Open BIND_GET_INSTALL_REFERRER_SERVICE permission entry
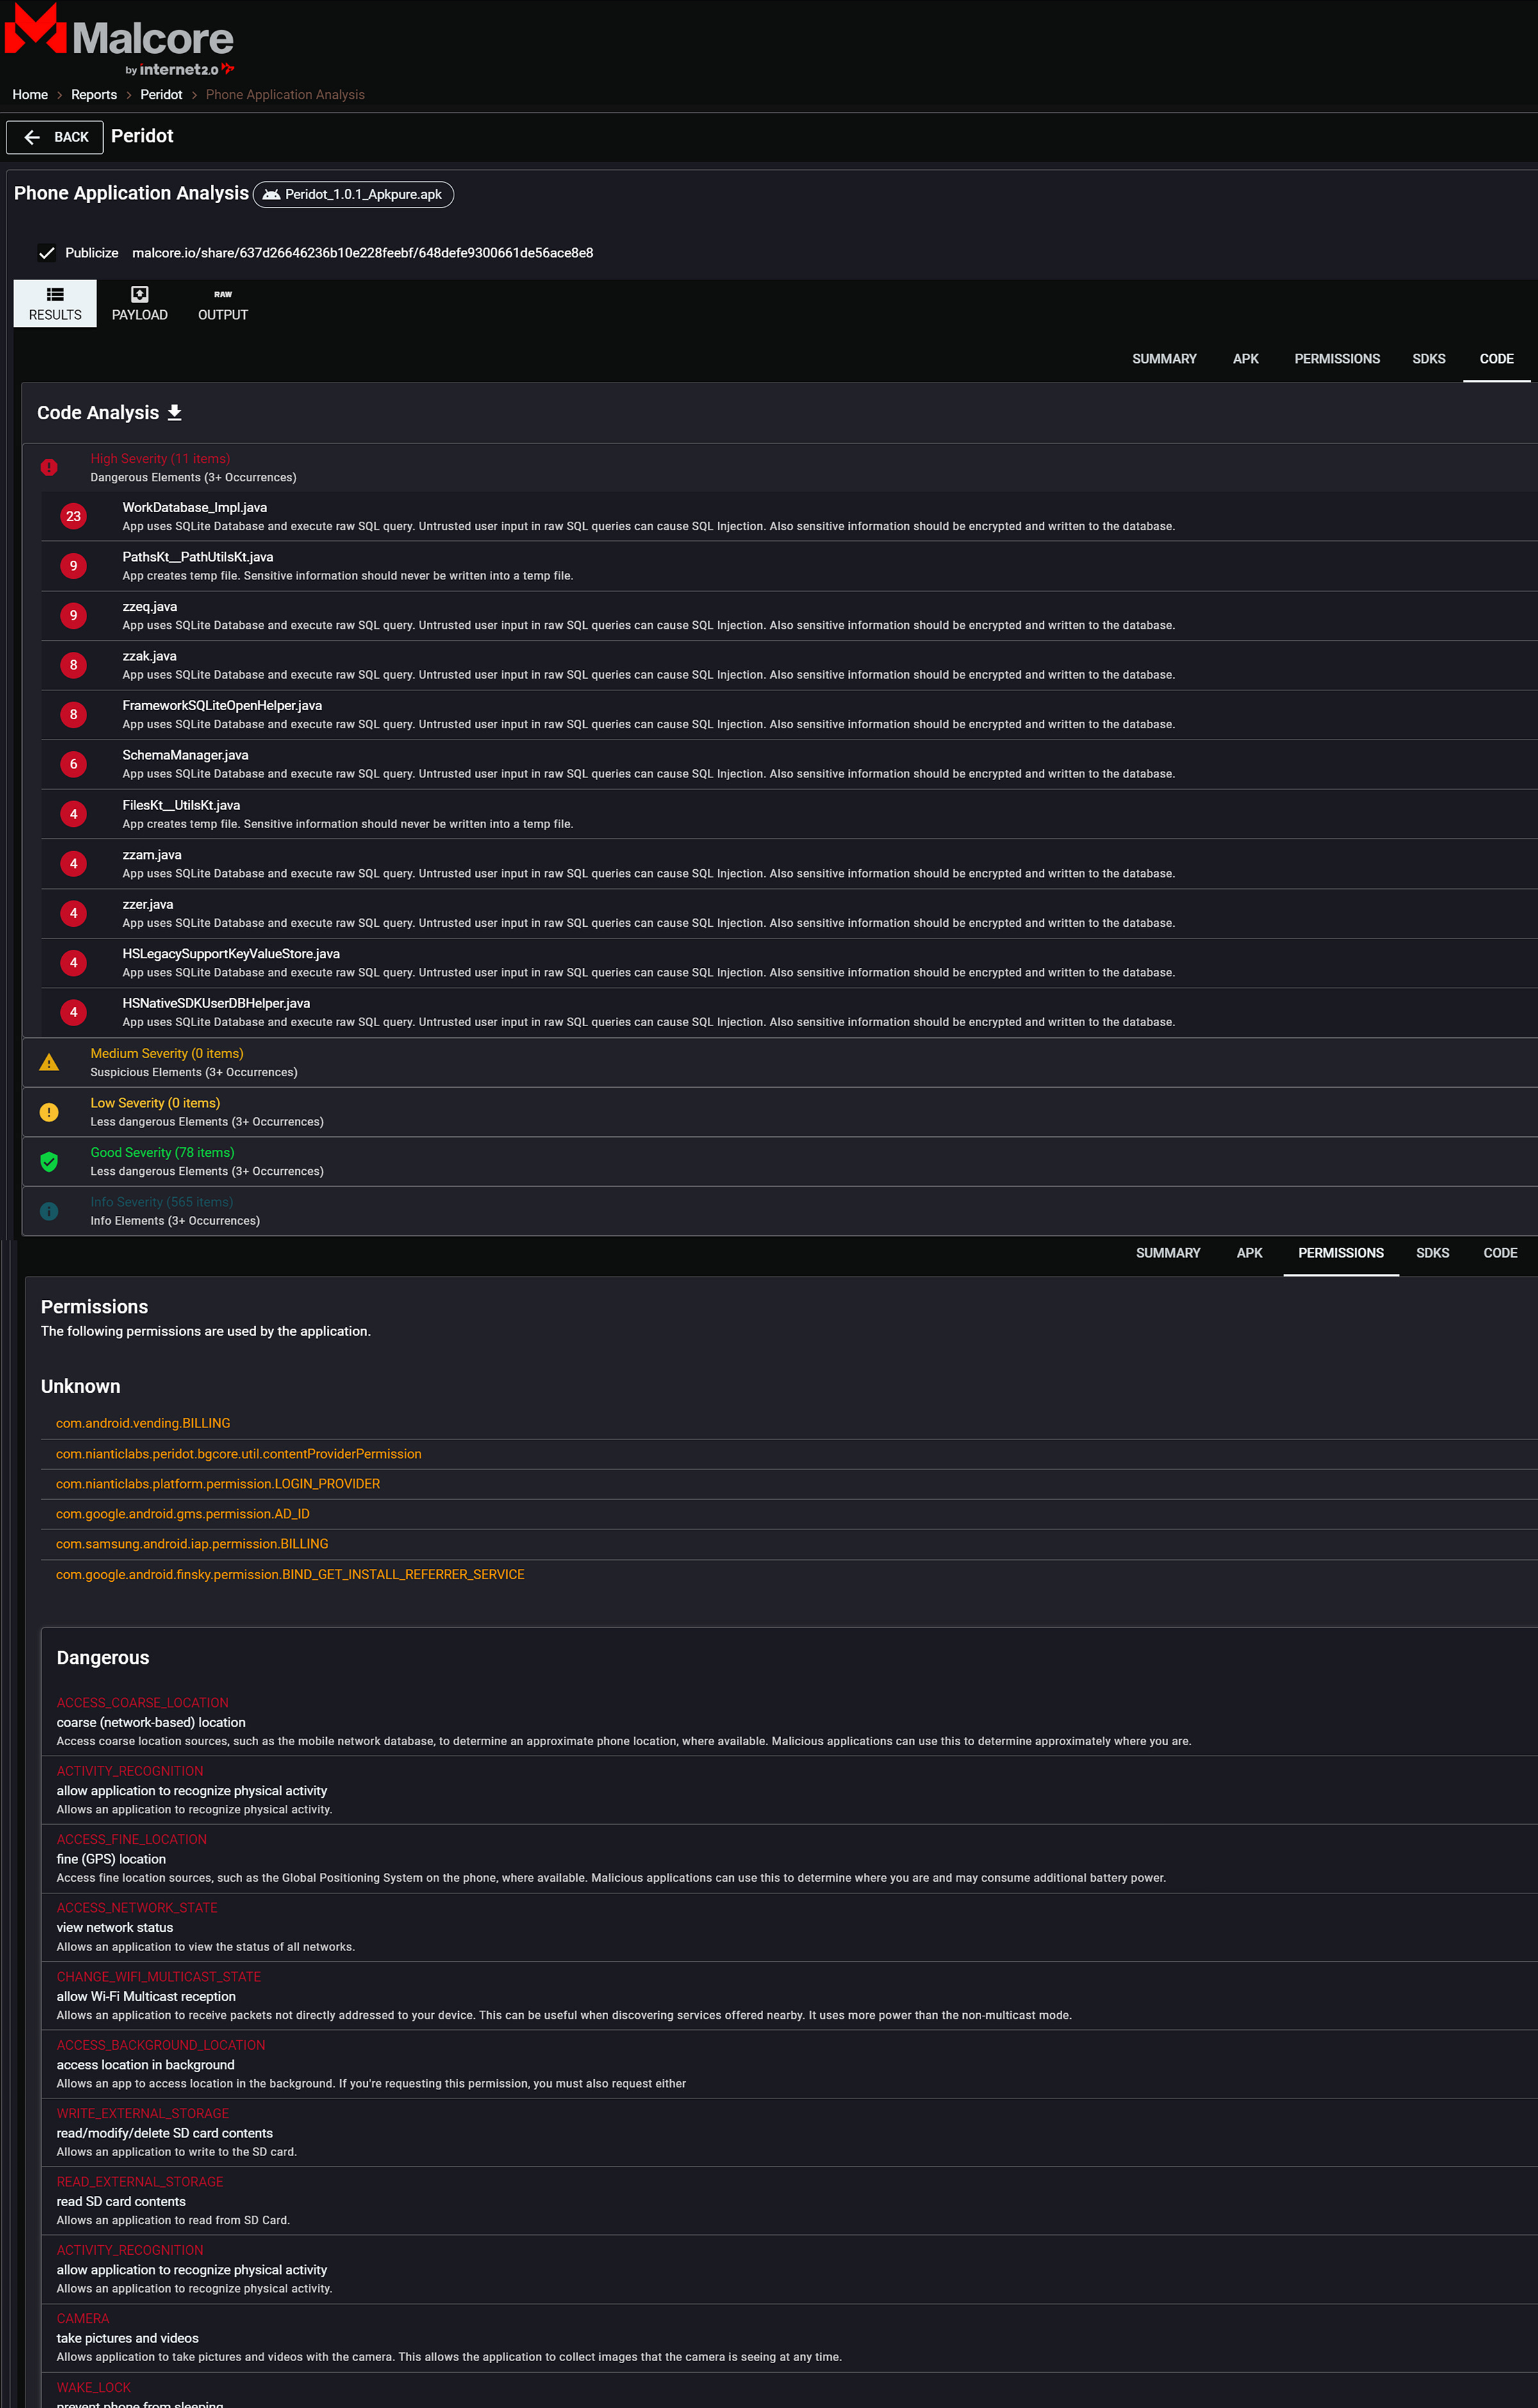This screenshot has height=2408, width=1538. tap(290, 1575)
